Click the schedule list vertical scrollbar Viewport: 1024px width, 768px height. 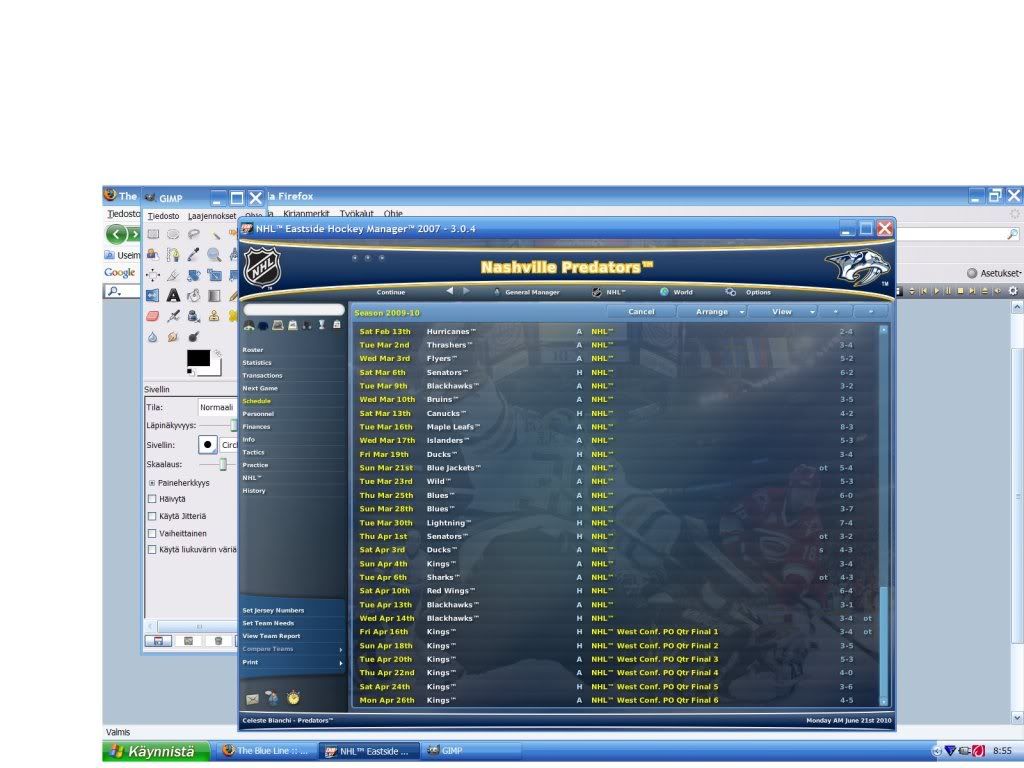884,515
